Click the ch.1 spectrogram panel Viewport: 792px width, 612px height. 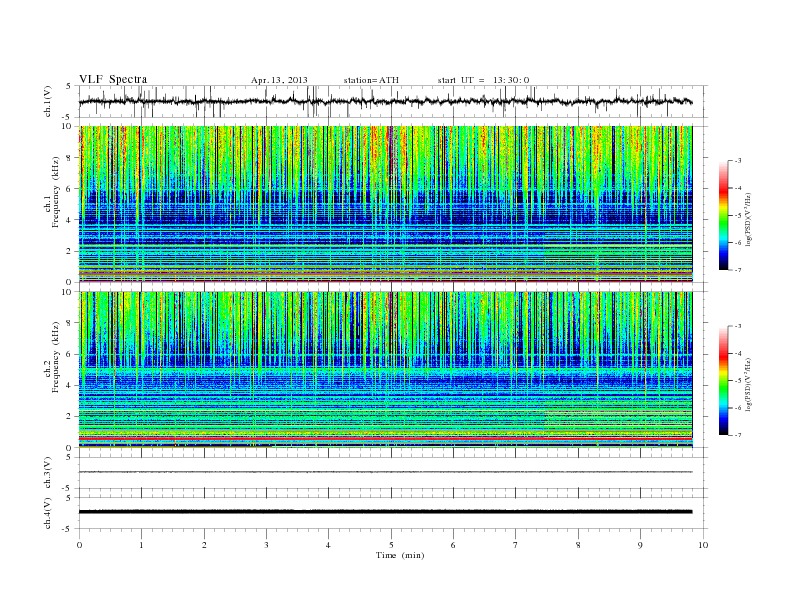[x=386, y=204]
